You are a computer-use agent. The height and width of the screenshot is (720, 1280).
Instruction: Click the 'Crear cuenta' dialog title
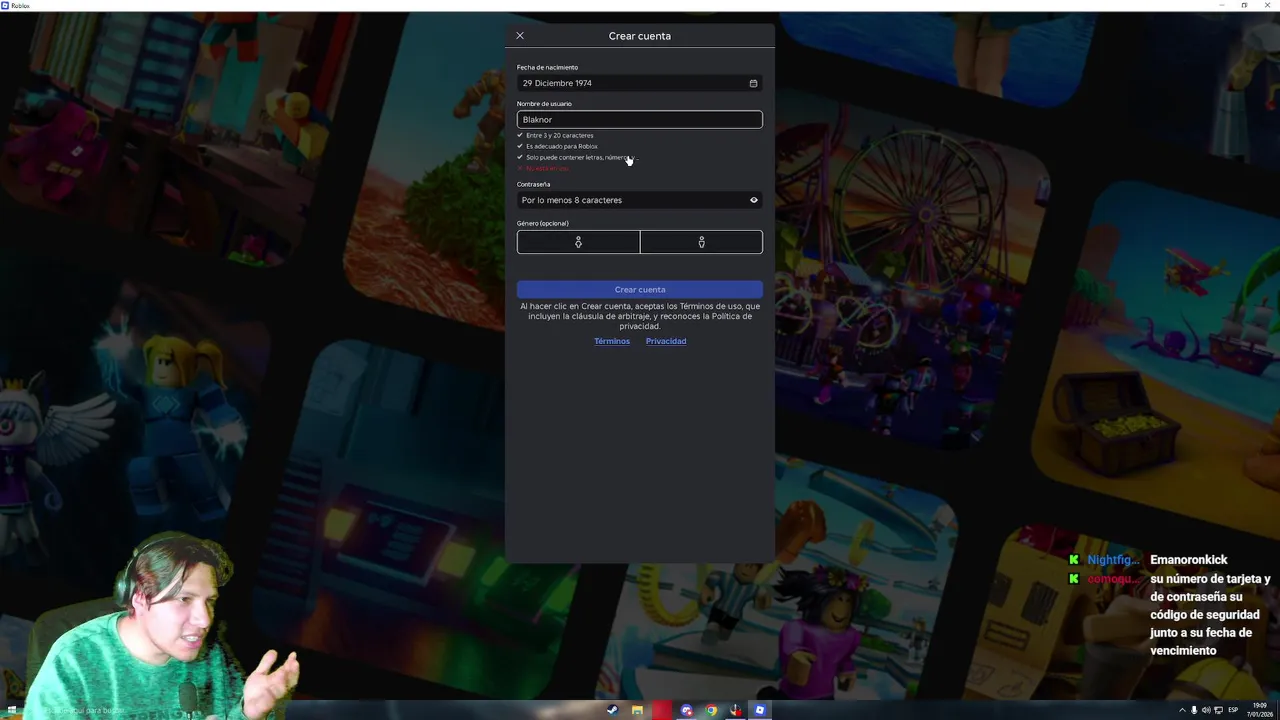click(x=640, y=36)
